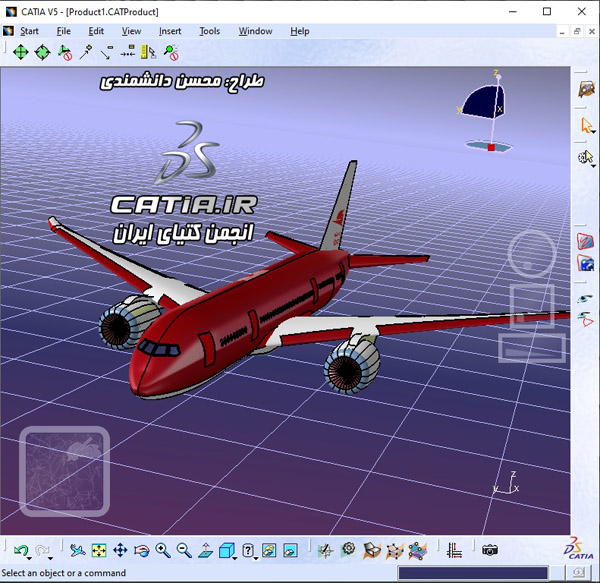Select the Normal View icon
This screenshot has height=583, width=600.
click(x=205, y=550)
